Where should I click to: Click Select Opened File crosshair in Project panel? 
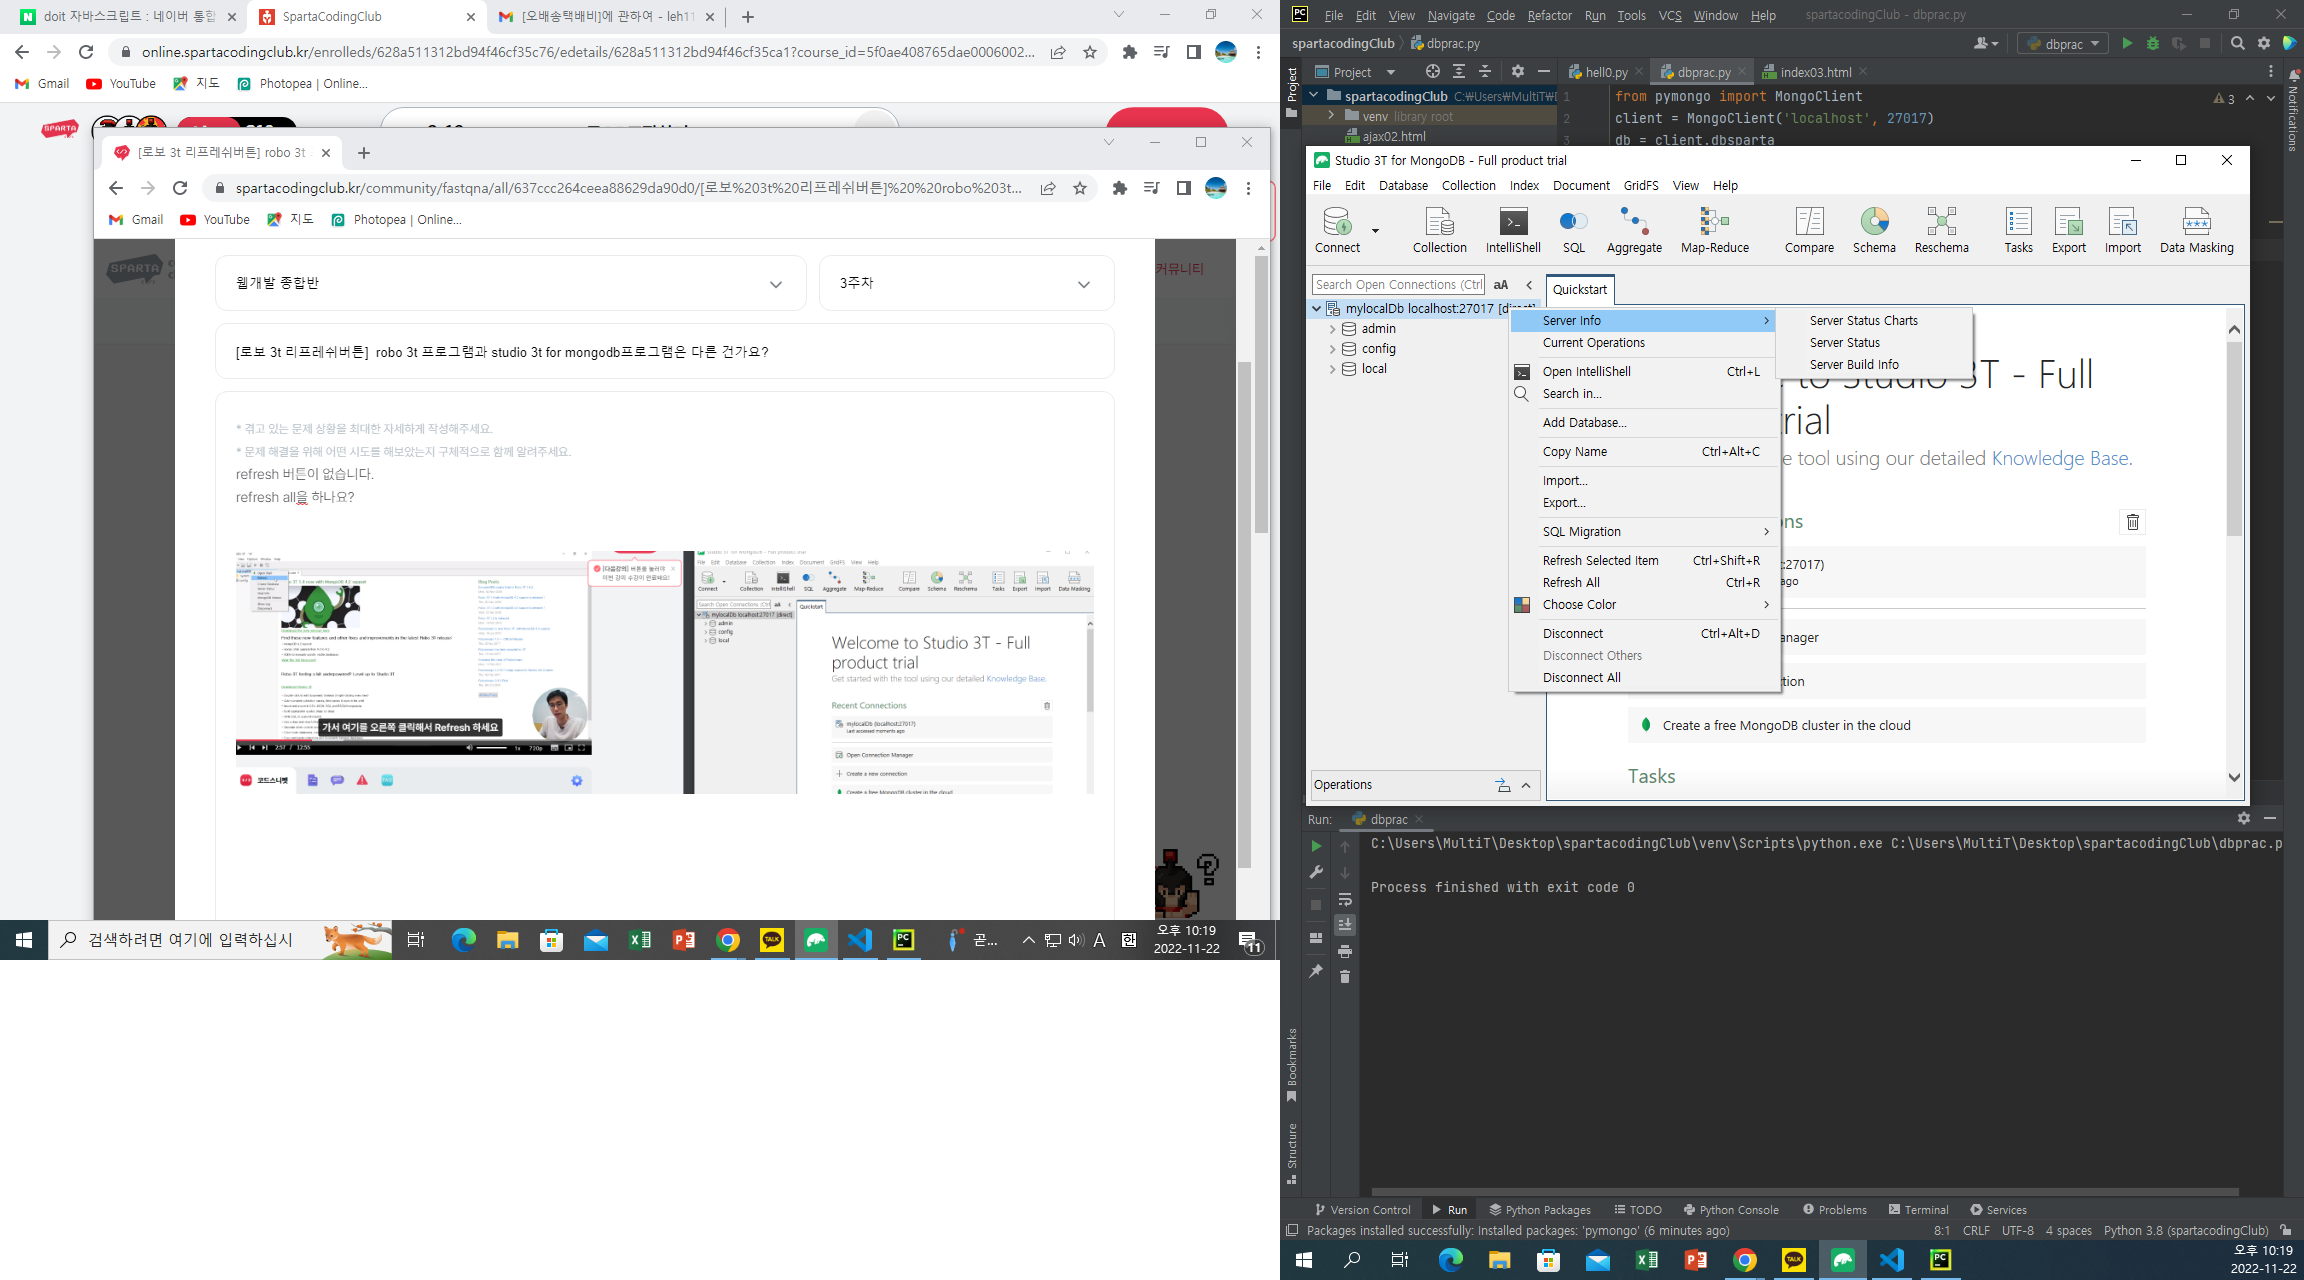pyautogui.click(x=1432, y=72)
